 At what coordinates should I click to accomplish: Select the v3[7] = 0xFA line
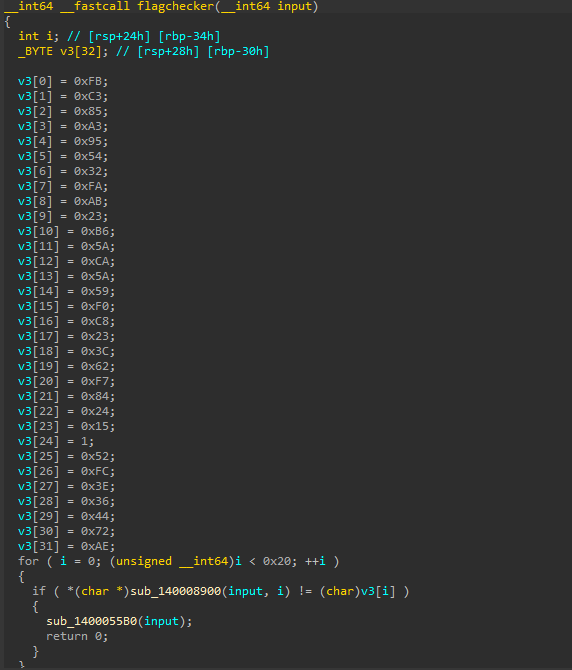pos(63,186)
